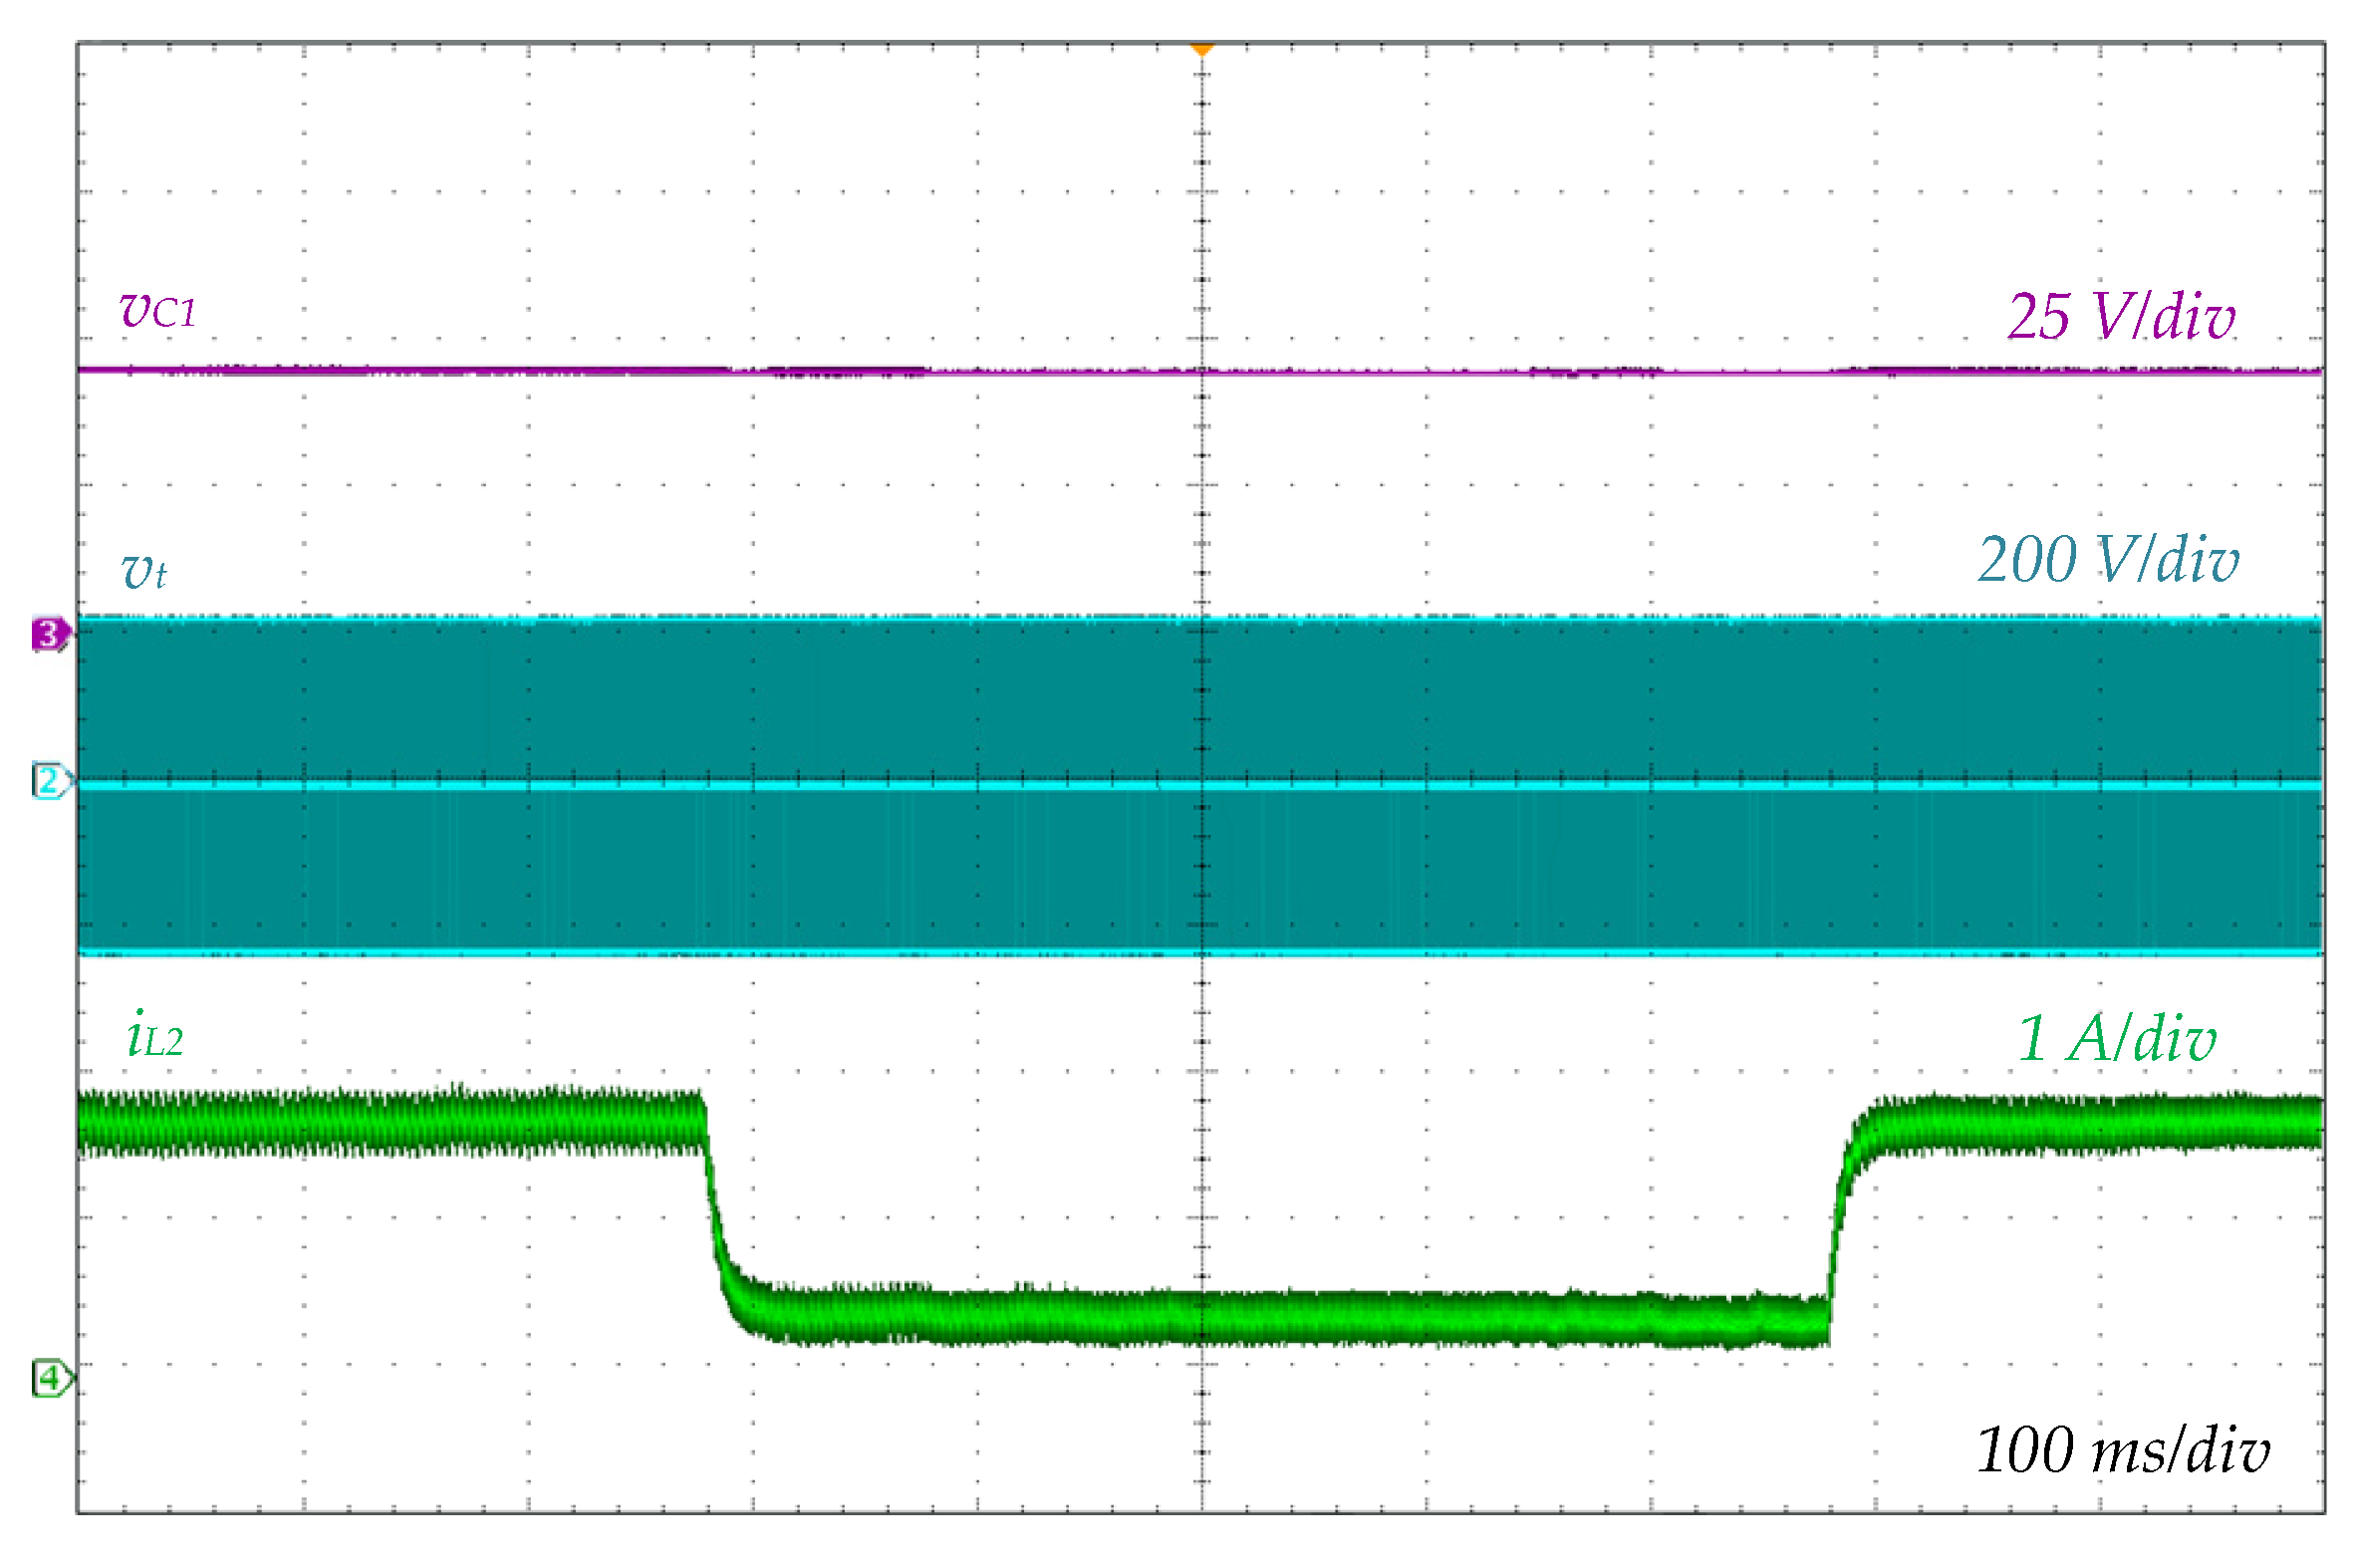Click the 100 ms/div timebase label

click(2122, 1449)
